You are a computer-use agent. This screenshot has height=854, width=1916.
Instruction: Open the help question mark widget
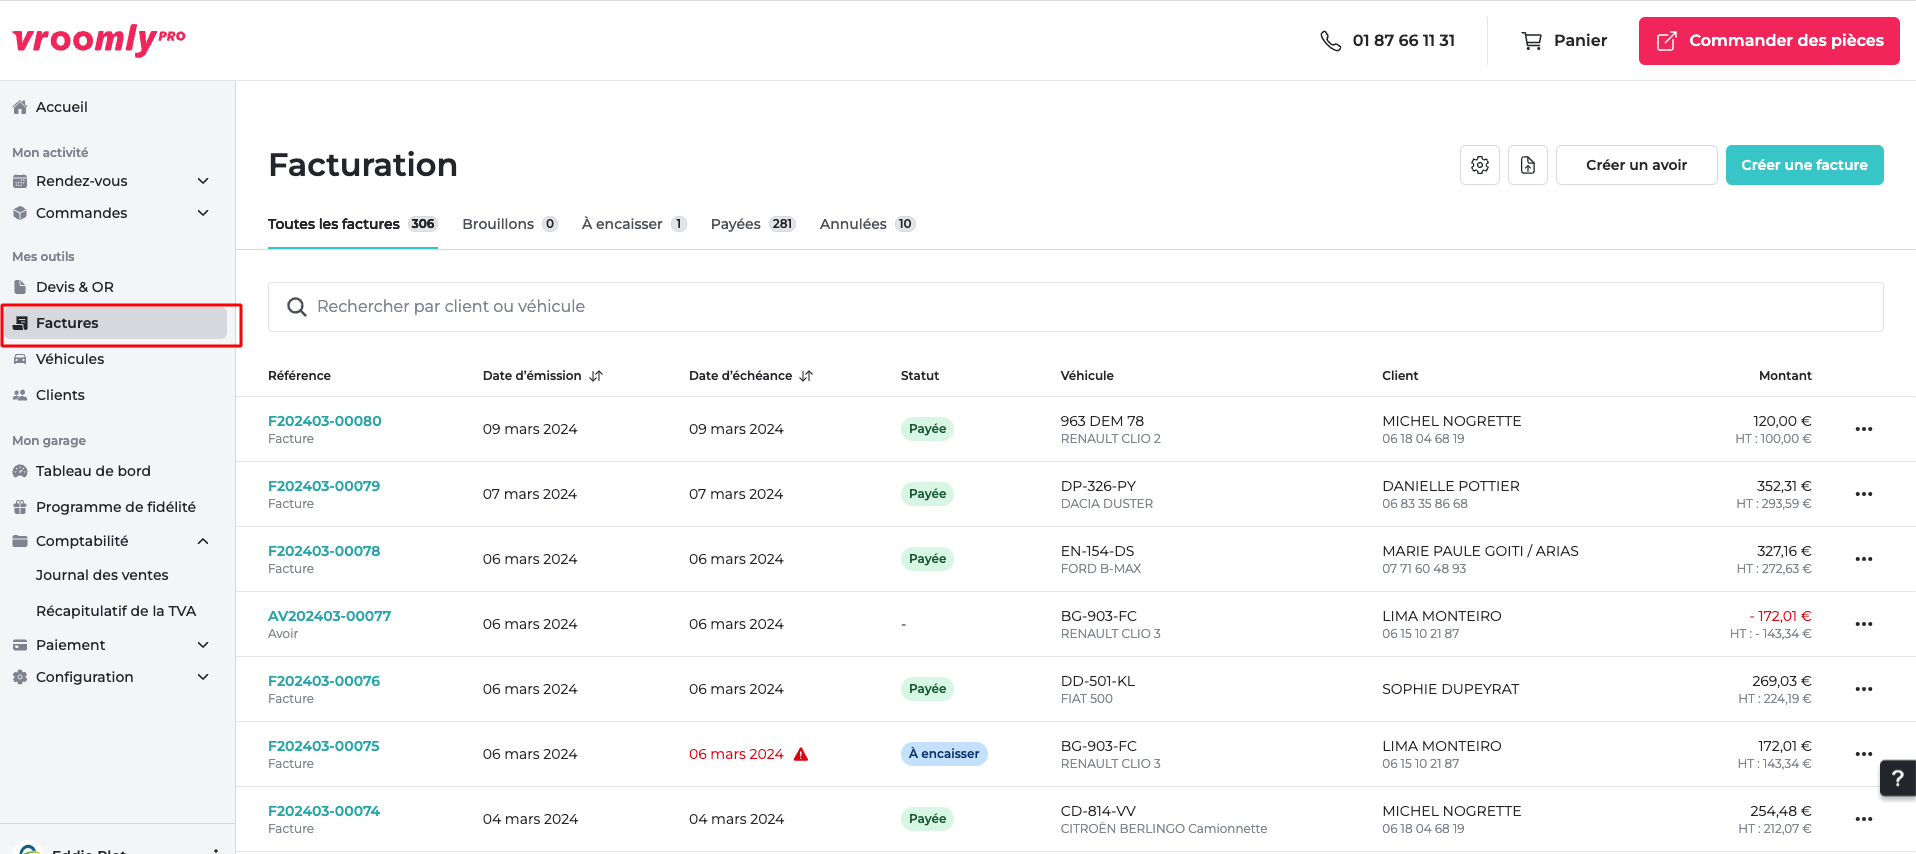[x=1897, y=778]
